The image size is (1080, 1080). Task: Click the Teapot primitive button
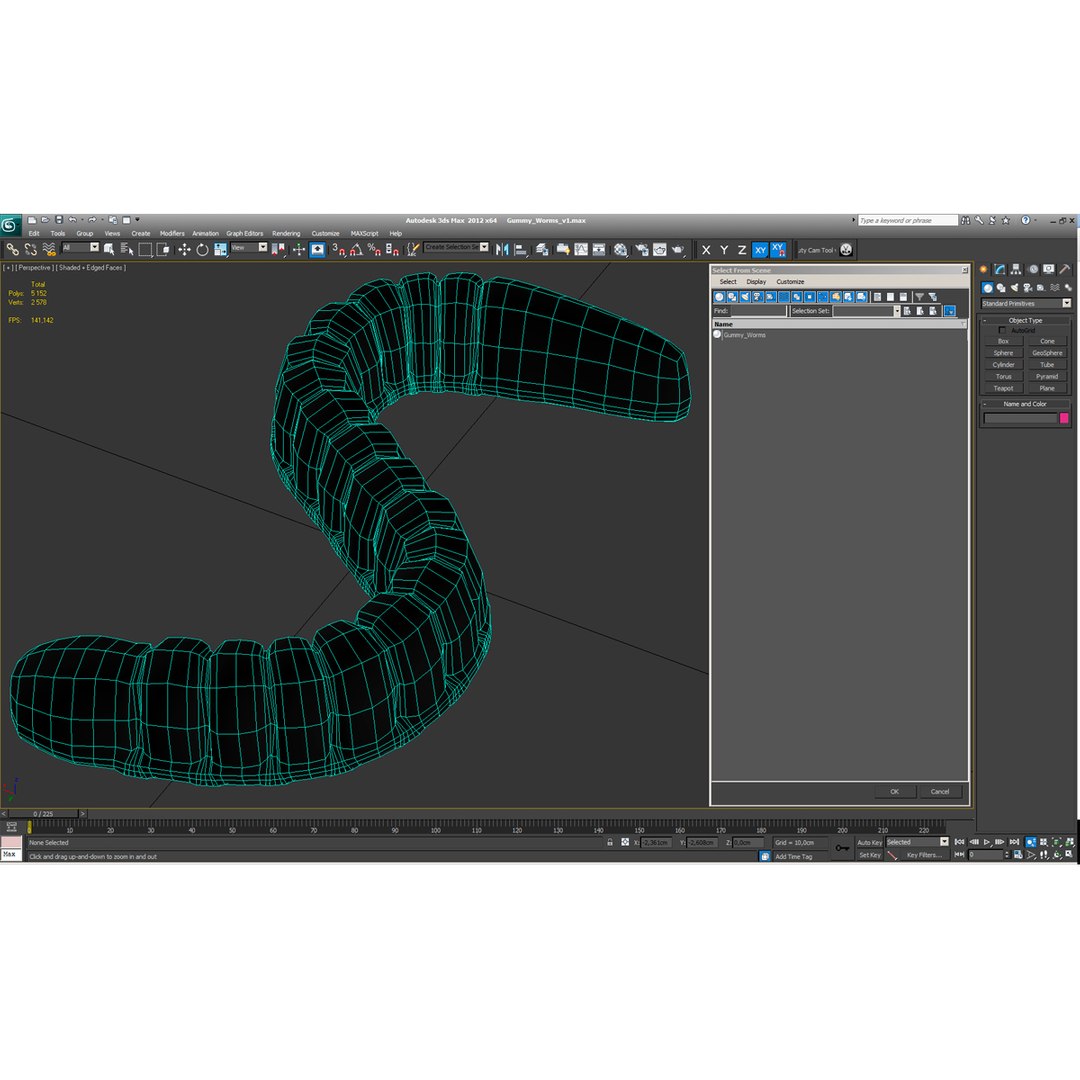[1003, 388]
